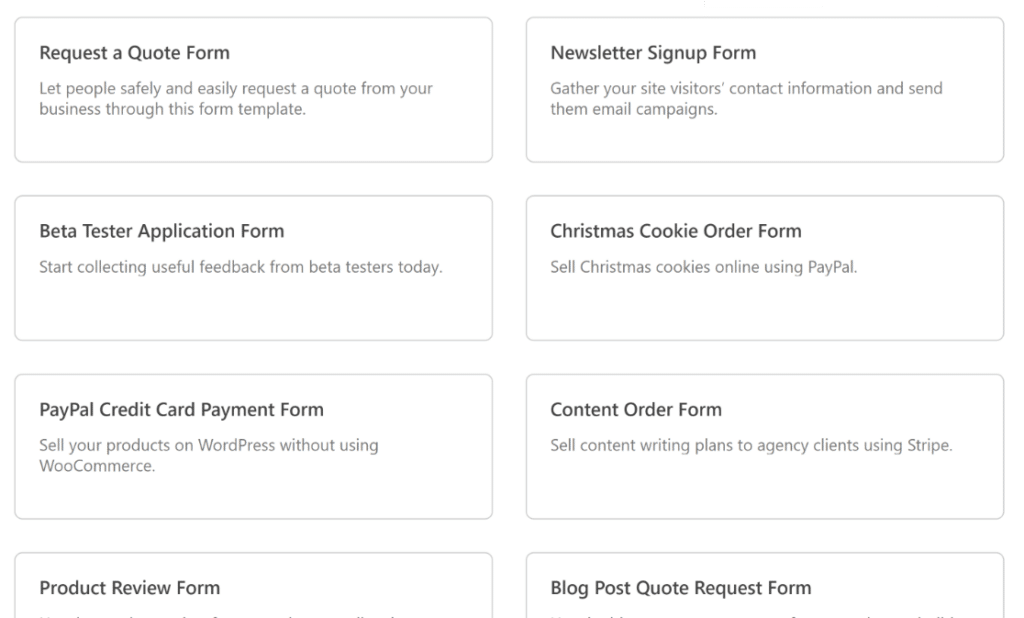Click the Newsletter Signup Form description text

pyautogui.click(x=745, y=98)
